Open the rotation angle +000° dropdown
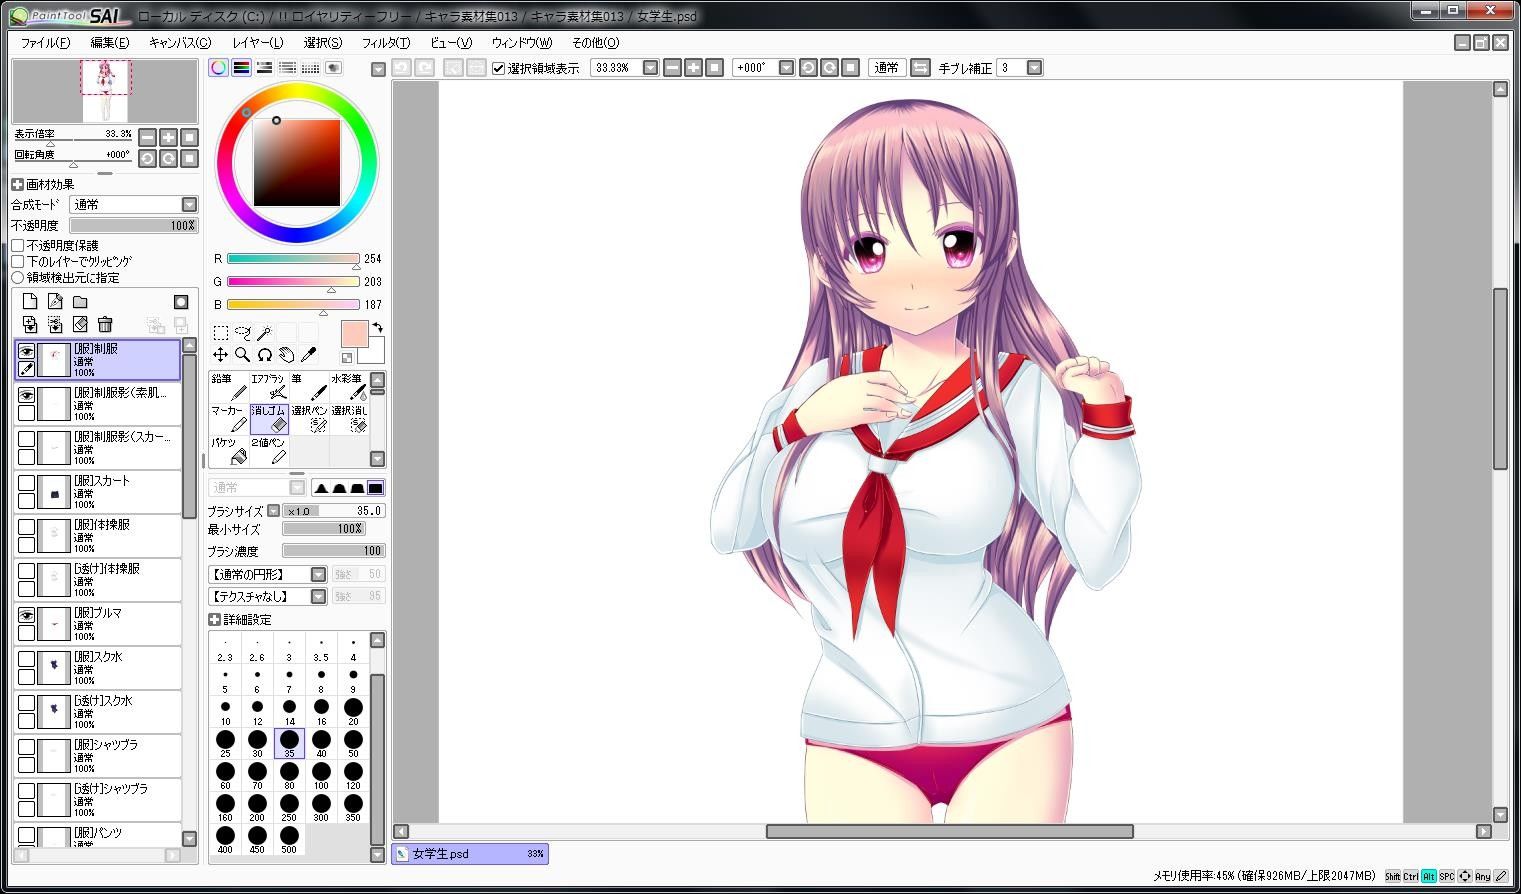The height and width of the screenshot is (894, 1521). [x=786, y=68]
